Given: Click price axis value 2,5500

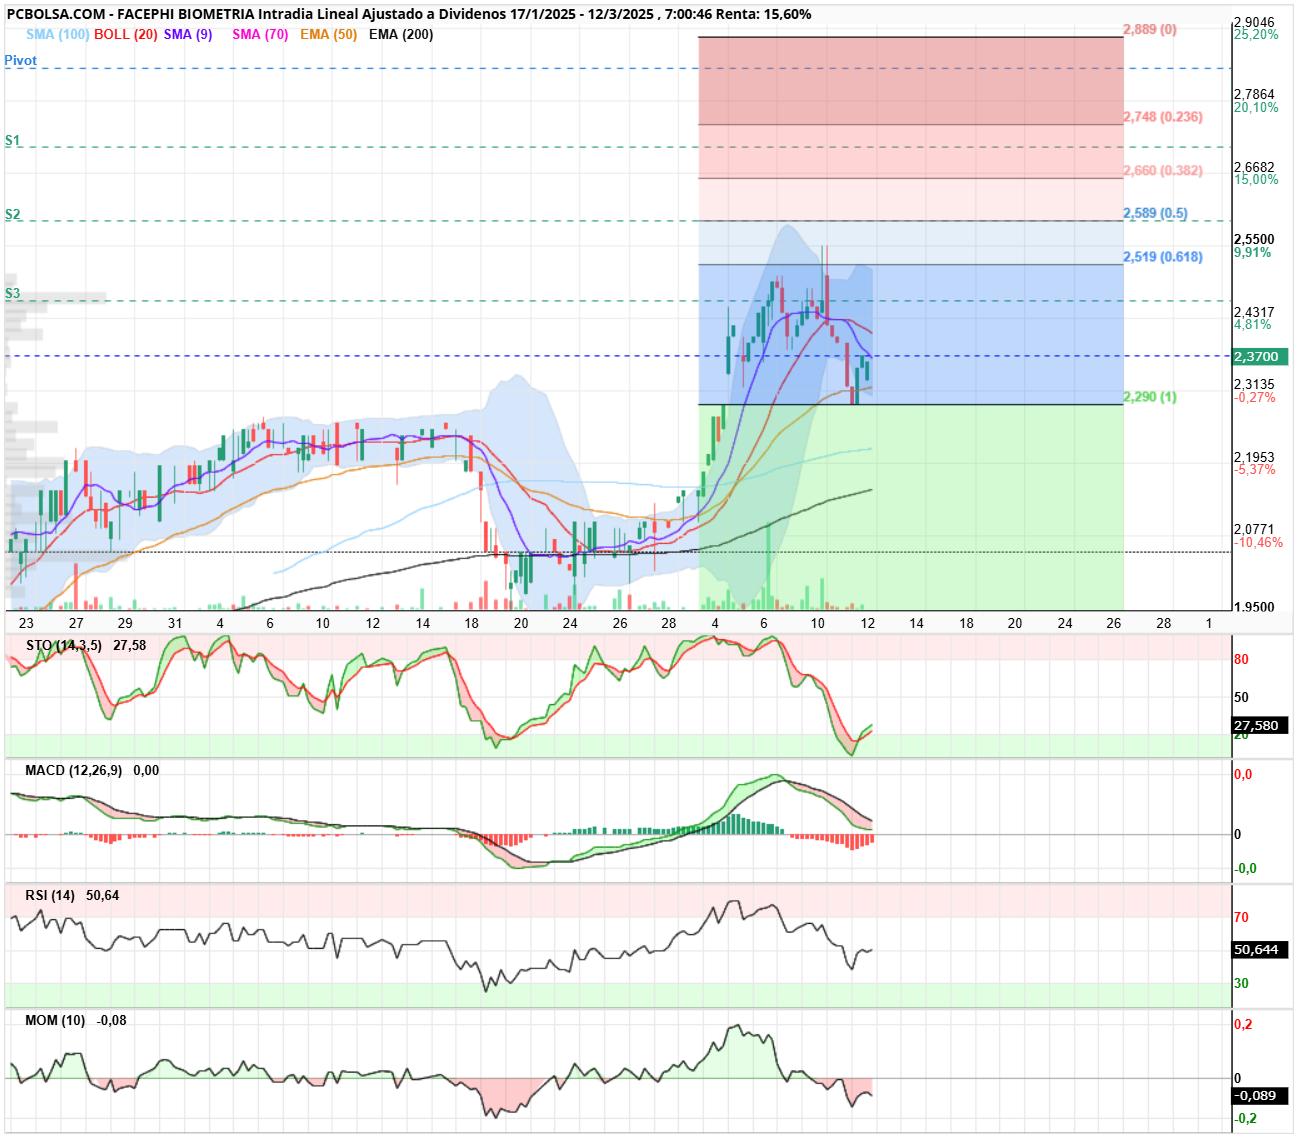Looking at the screenshot, I should pos(1254,239).
